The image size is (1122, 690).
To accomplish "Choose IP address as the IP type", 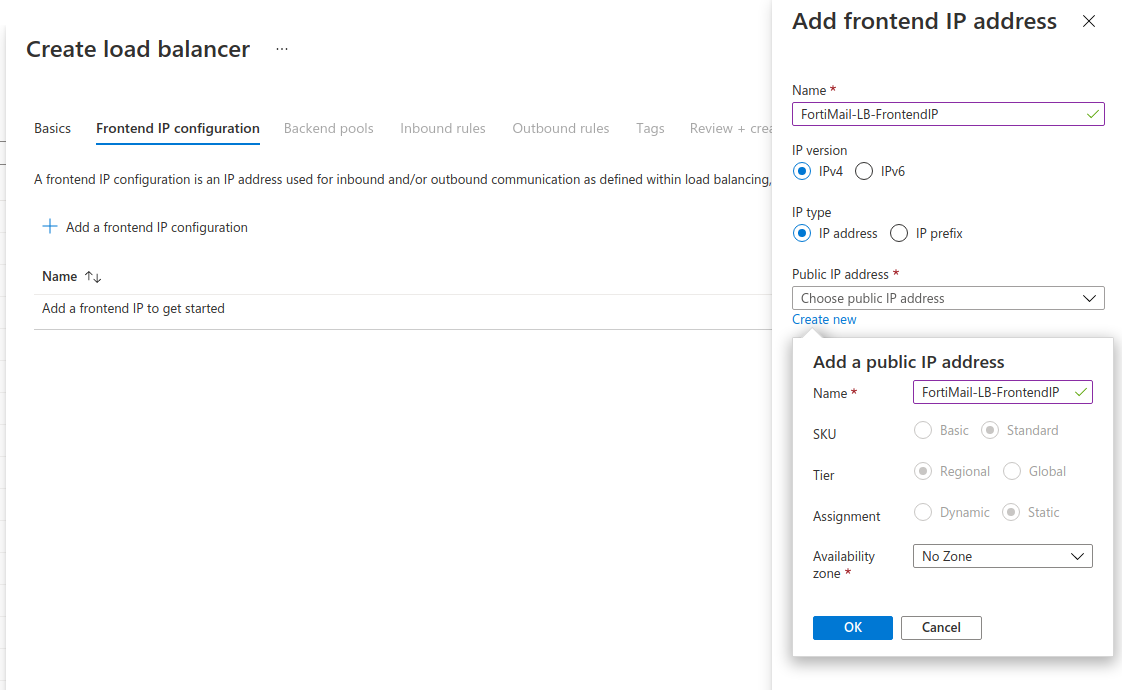I will 802,233.
